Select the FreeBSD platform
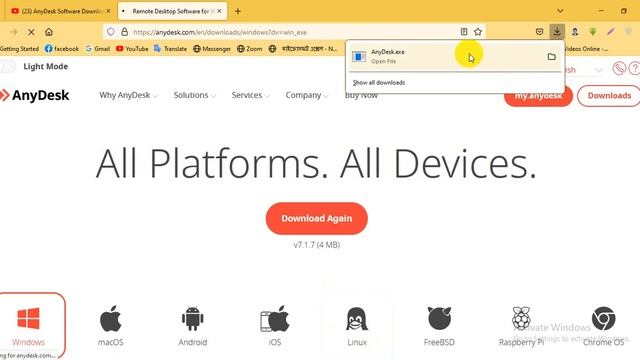Image resolution: width=640 pixels, height=360 pixels. pos(439,326)
